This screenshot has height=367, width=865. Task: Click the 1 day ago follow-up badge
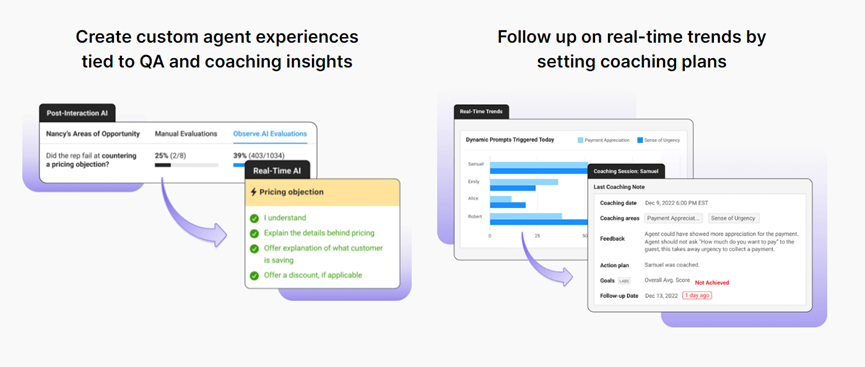(x=697, y=295)
